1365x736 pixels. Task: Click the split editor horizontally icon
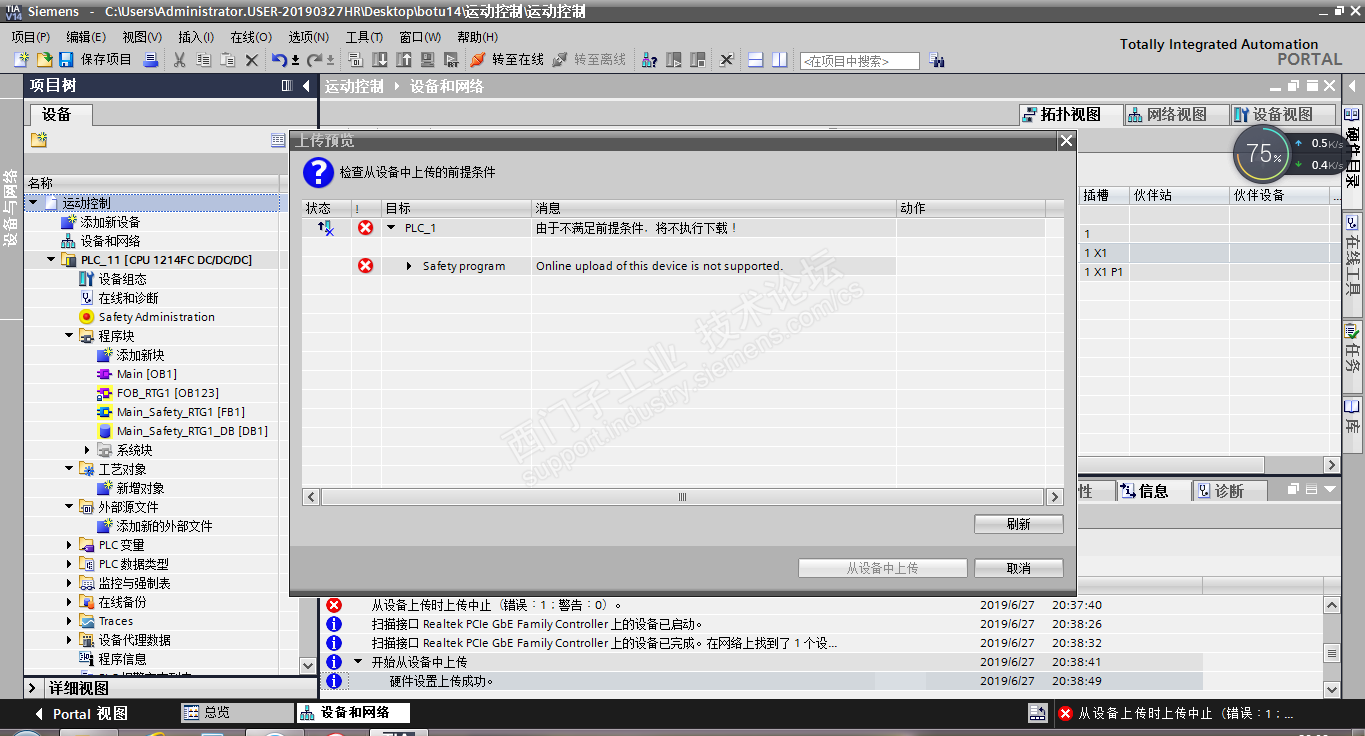point(756,60)
